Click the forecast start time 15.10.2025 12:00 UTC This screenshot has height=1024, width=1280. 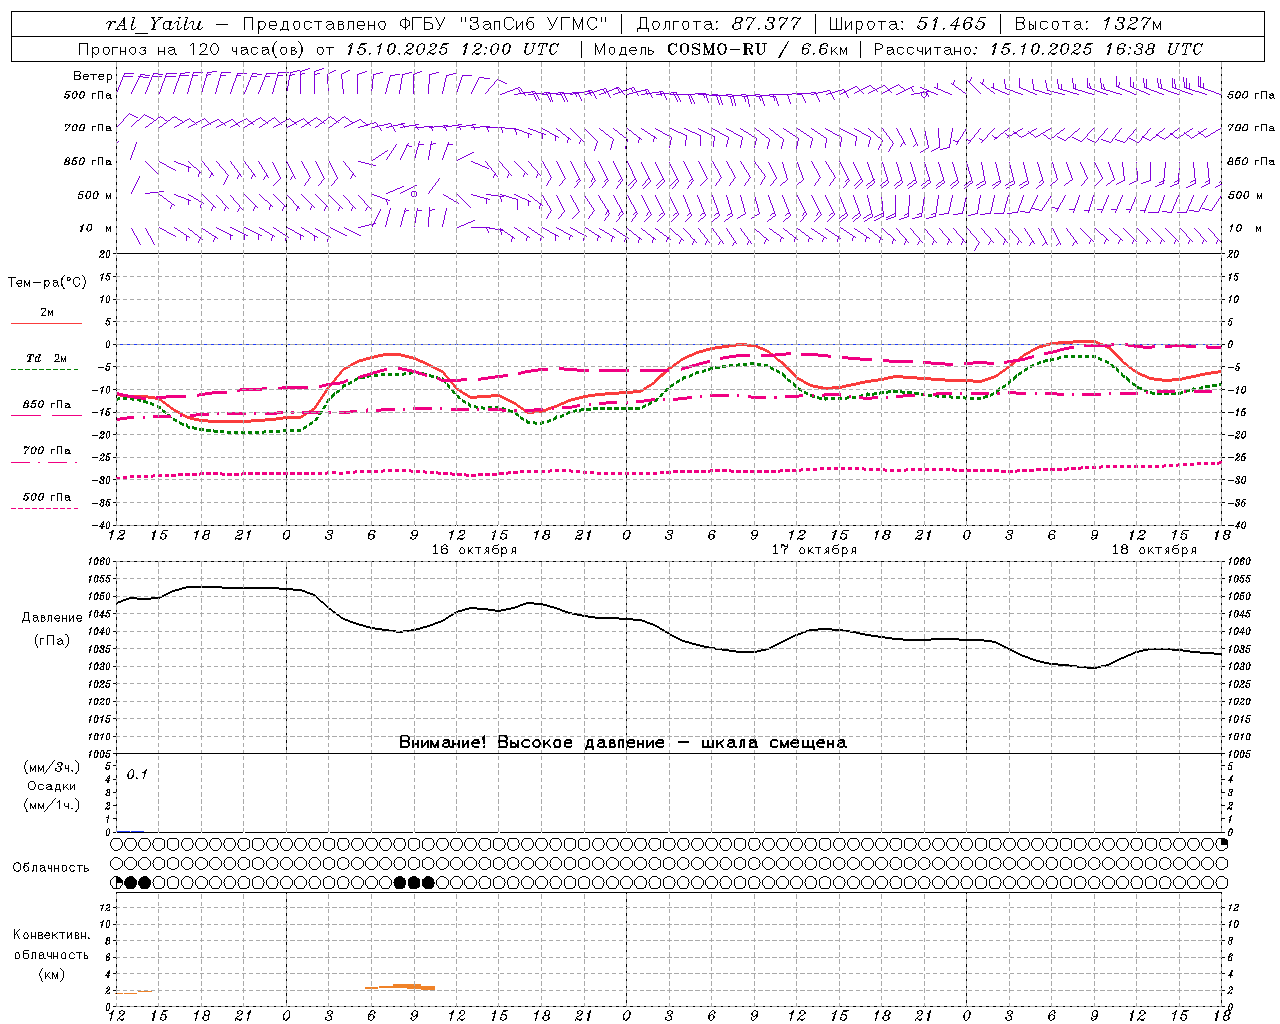click(451, 49)
